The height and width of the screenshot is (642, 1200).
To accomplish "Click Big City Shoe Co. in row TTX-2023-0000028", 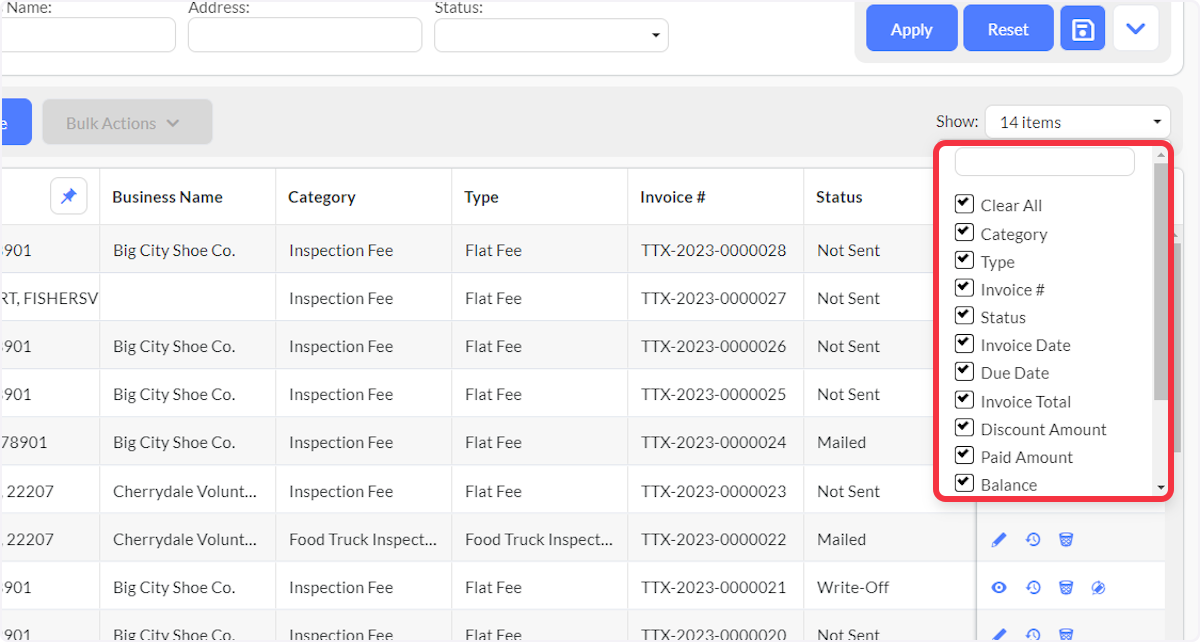I will coord(174,250).
